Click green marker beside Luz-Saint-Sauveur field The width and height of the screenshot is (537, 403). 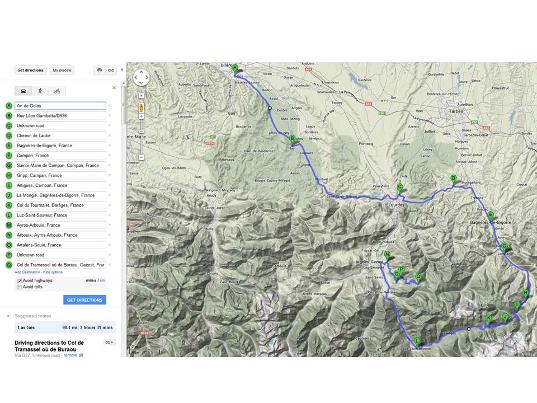9,215
